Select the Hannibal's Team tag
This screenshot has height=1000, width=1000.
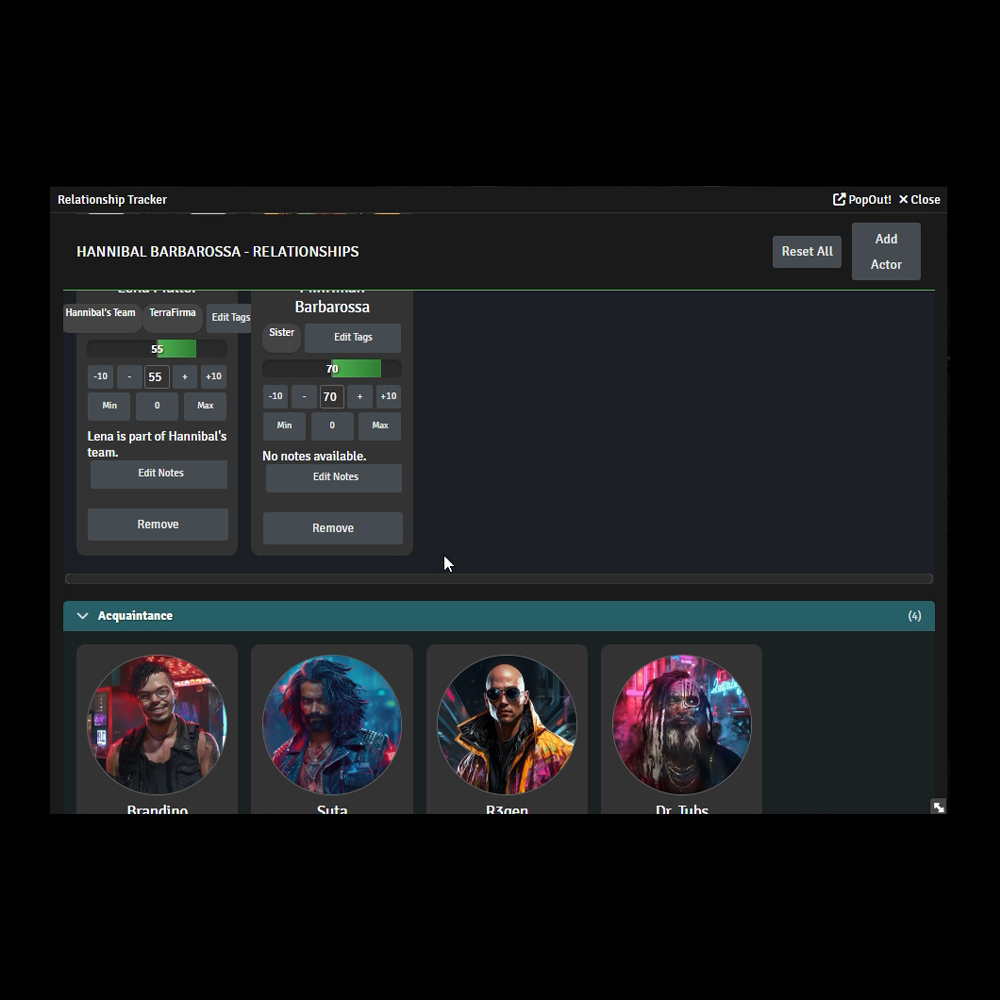click(x=100, y=316)
